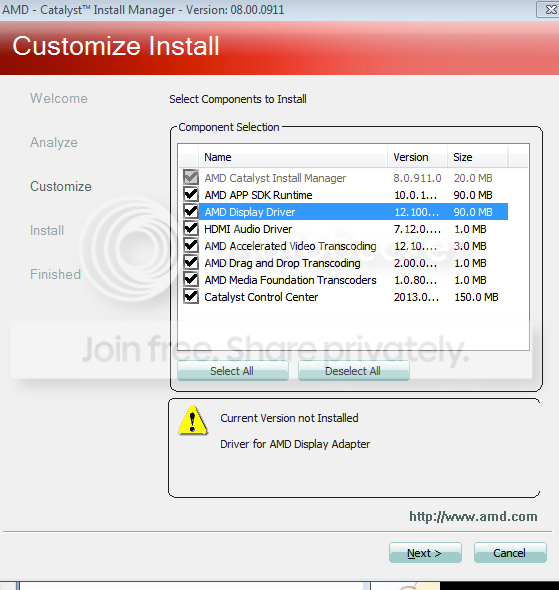Uncheck Catalyst Control Center checkbox
The width and height of the screenshot is (559, 590).
(191, 297)
